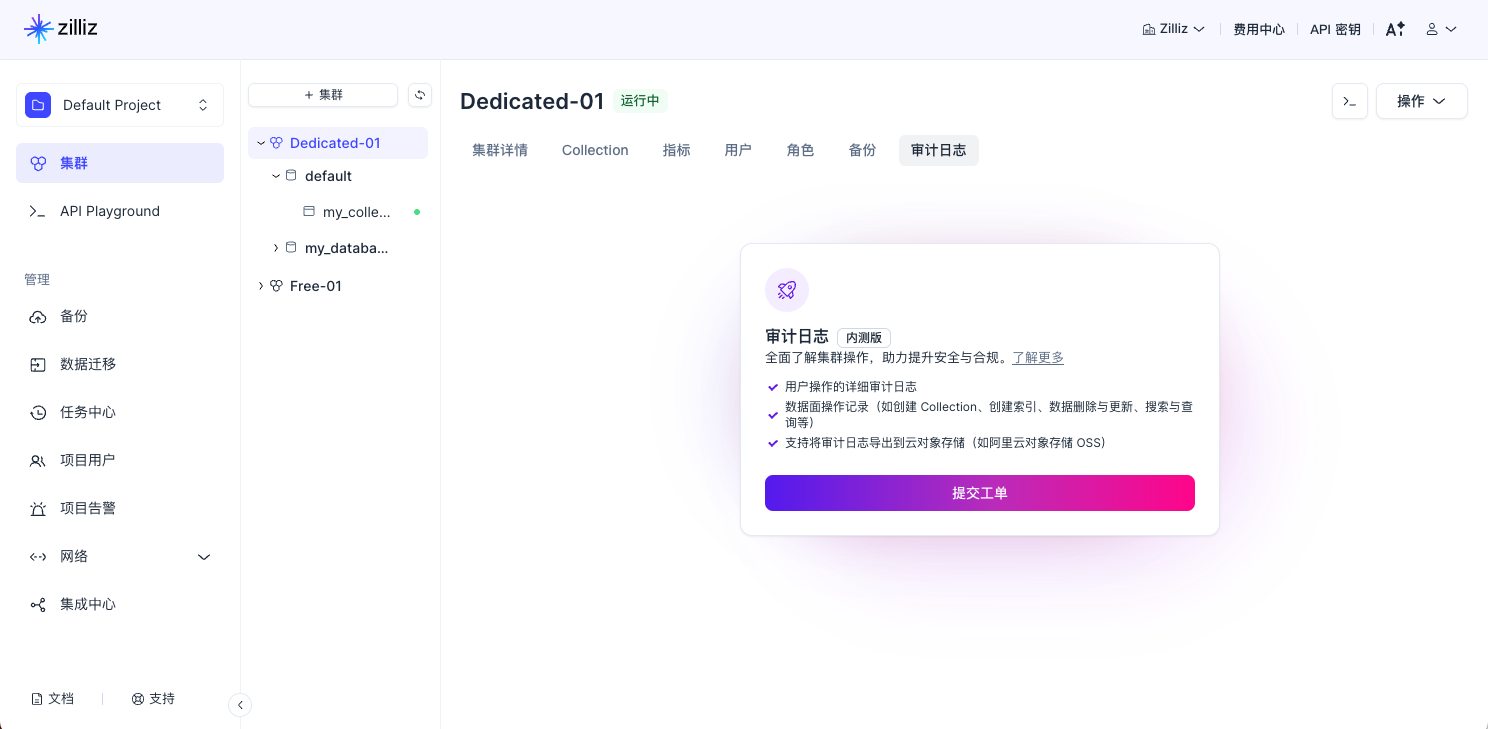Expand the Free-01 cluster tree node

(x=261, y=286)
